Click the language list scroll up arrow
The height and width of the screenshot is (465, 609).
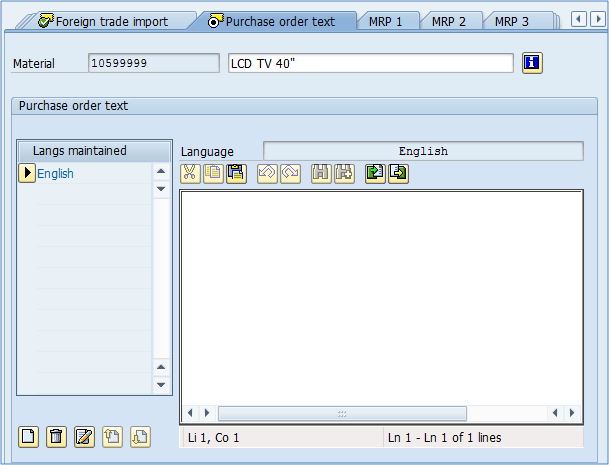pyautogui.click(x=161, y=171)
